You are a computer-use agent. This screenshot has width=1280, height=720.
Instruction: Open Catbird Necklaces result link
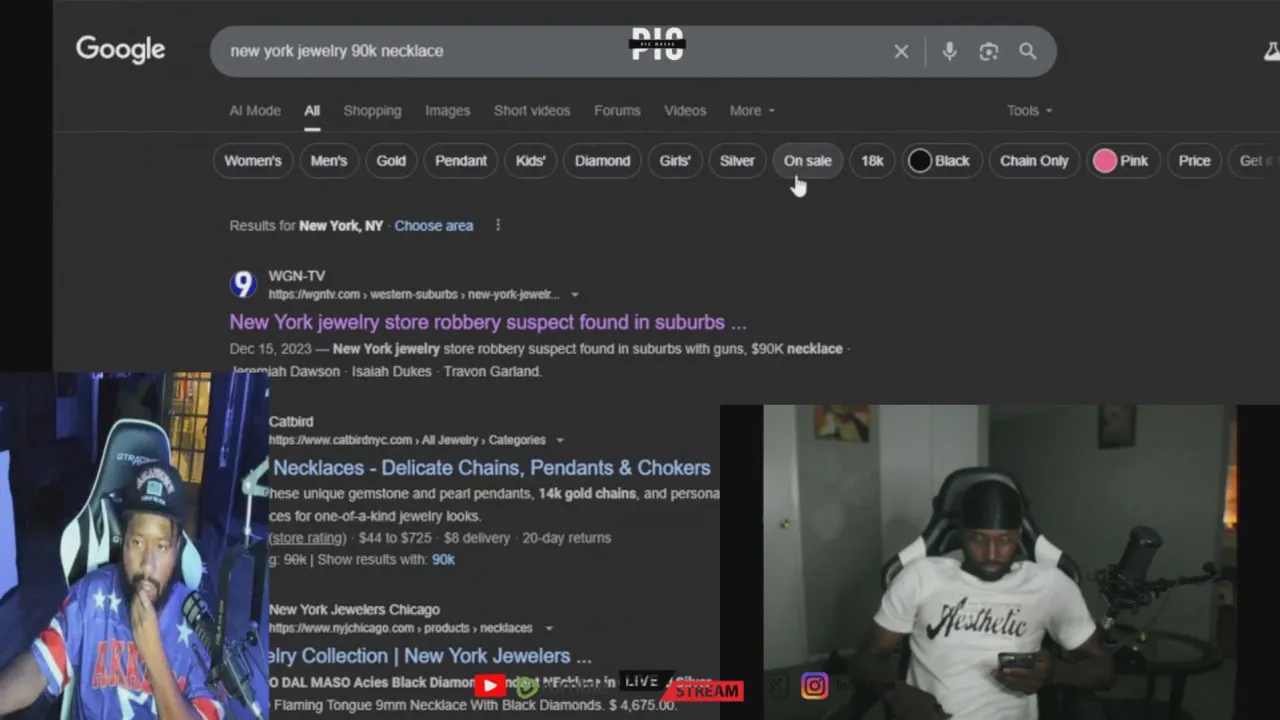(x=492, y=468)
